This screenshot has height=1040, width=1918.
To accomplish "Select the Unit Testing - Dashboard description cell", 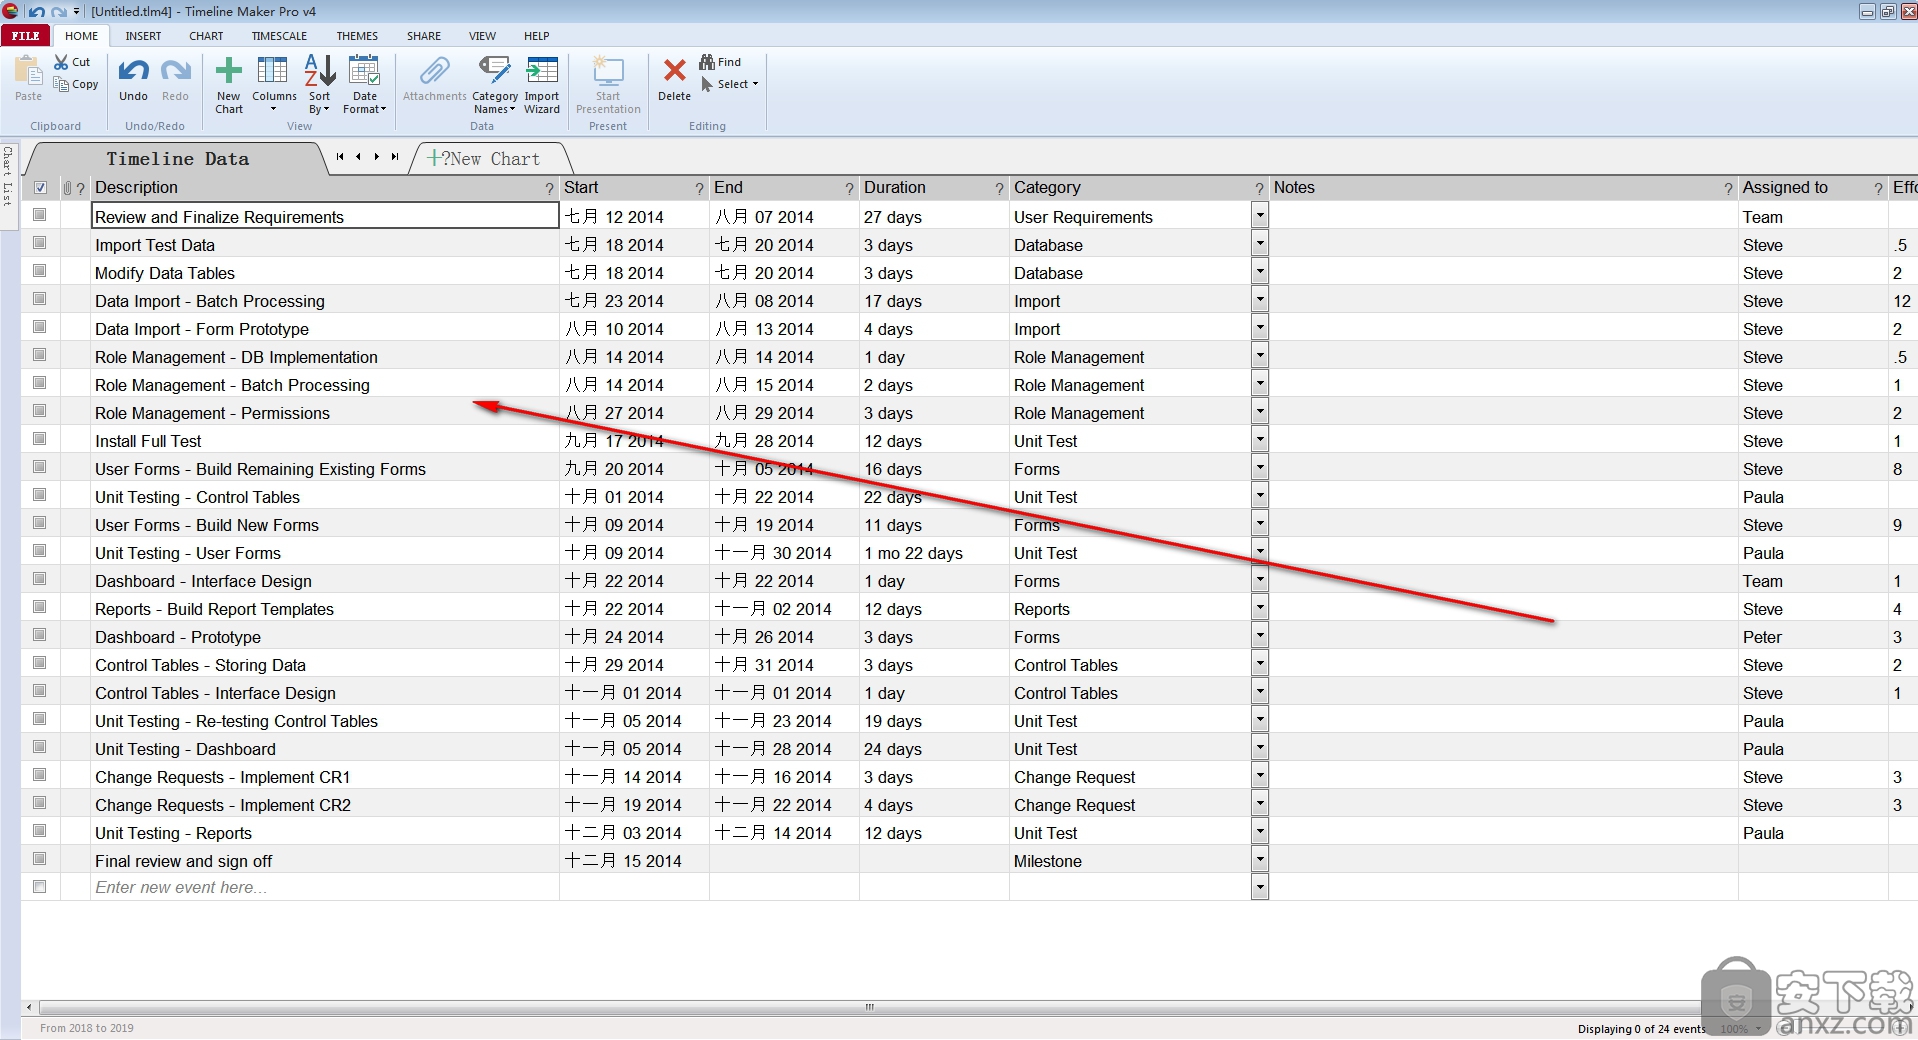I will coord(325,749).
